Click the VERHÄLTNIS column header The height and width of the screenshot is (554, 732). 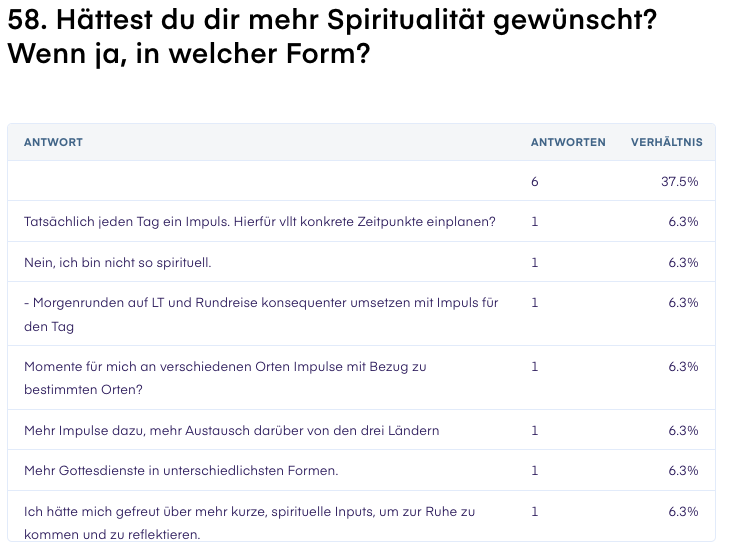click(x=667, y=142)
